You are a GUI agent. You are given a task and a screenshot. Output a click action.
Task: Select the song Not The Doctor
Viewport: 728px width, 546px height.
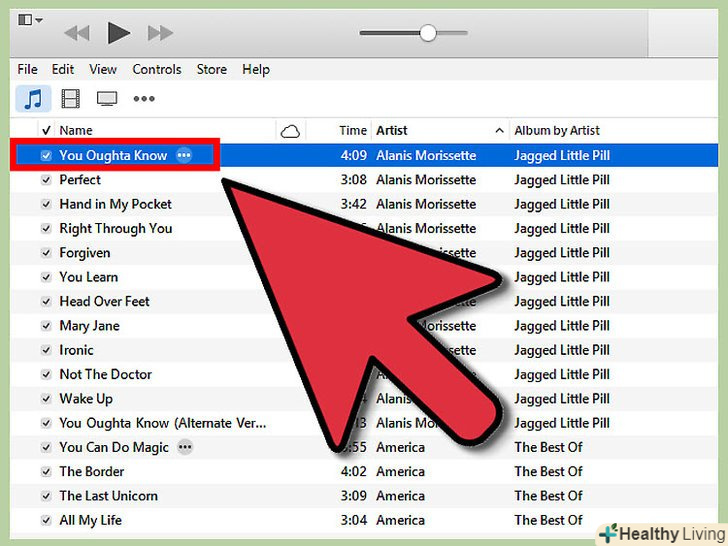(x=105, y=374)
